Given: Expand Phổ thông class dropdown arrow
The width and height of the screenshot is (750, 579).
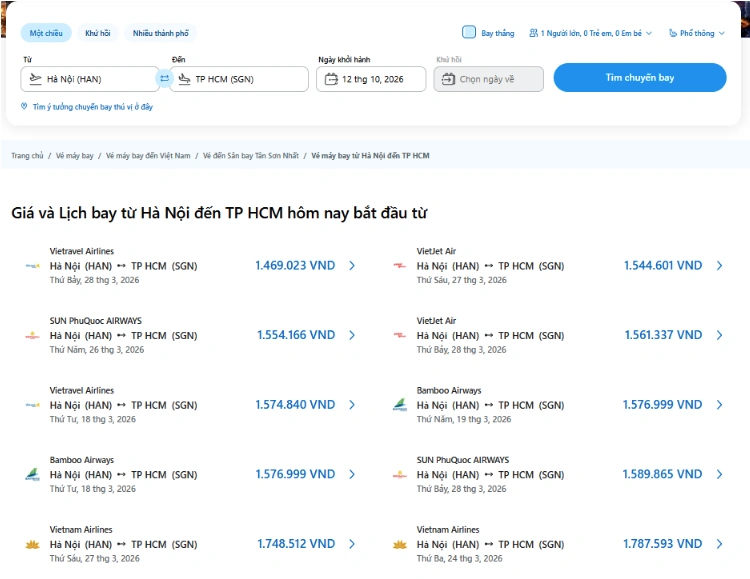Looking at the screenshot, I should coord(721,33).
